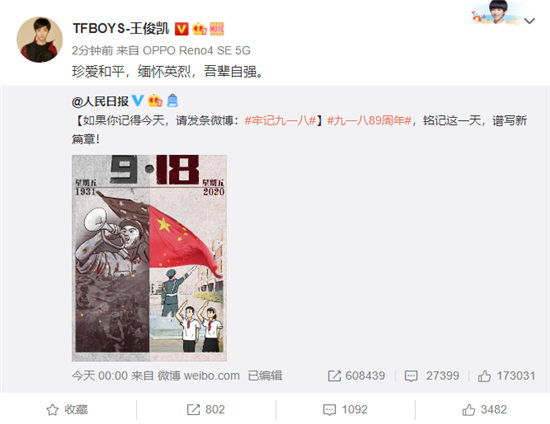Open comments showing 1092
The height and width of the screenshot is (424, 550).
(345, 410)
